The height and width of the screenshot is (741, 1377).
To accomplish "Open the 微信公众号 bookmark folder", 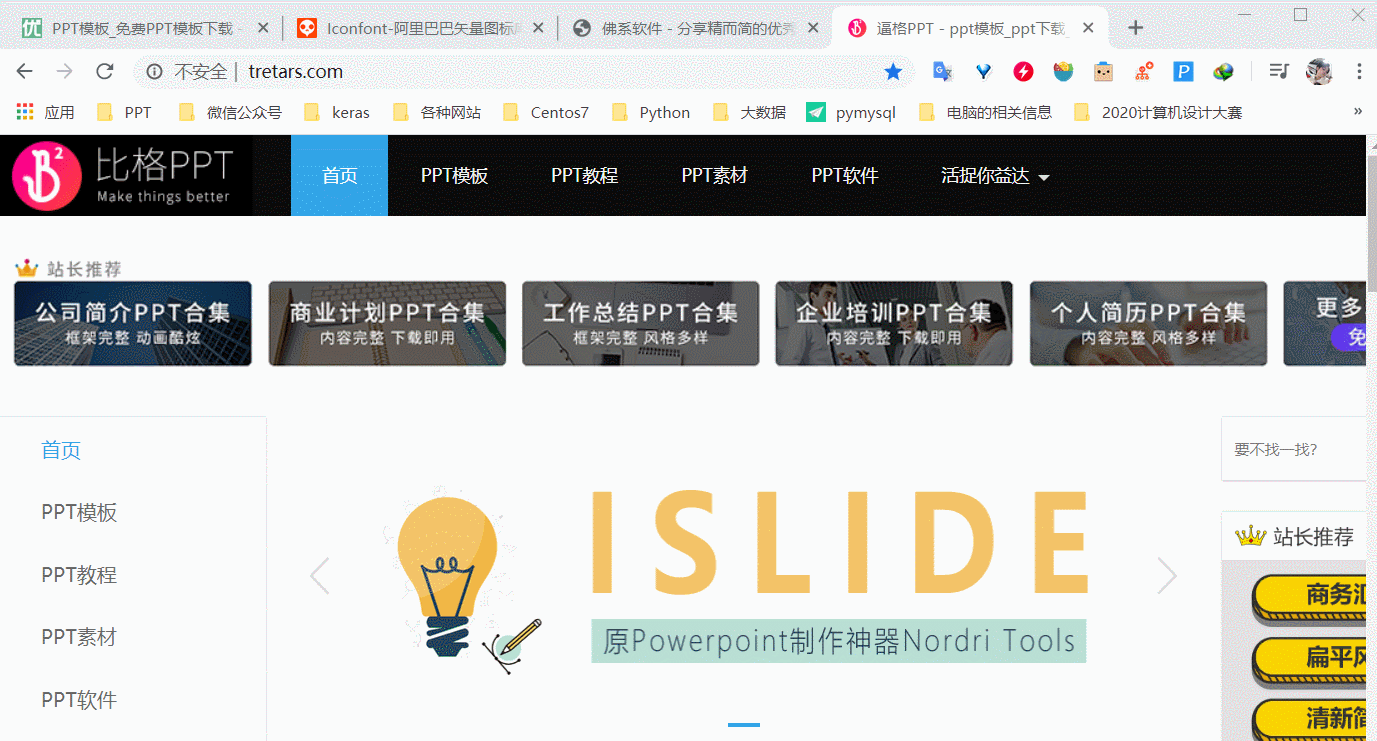I will [x=229, y=112].
